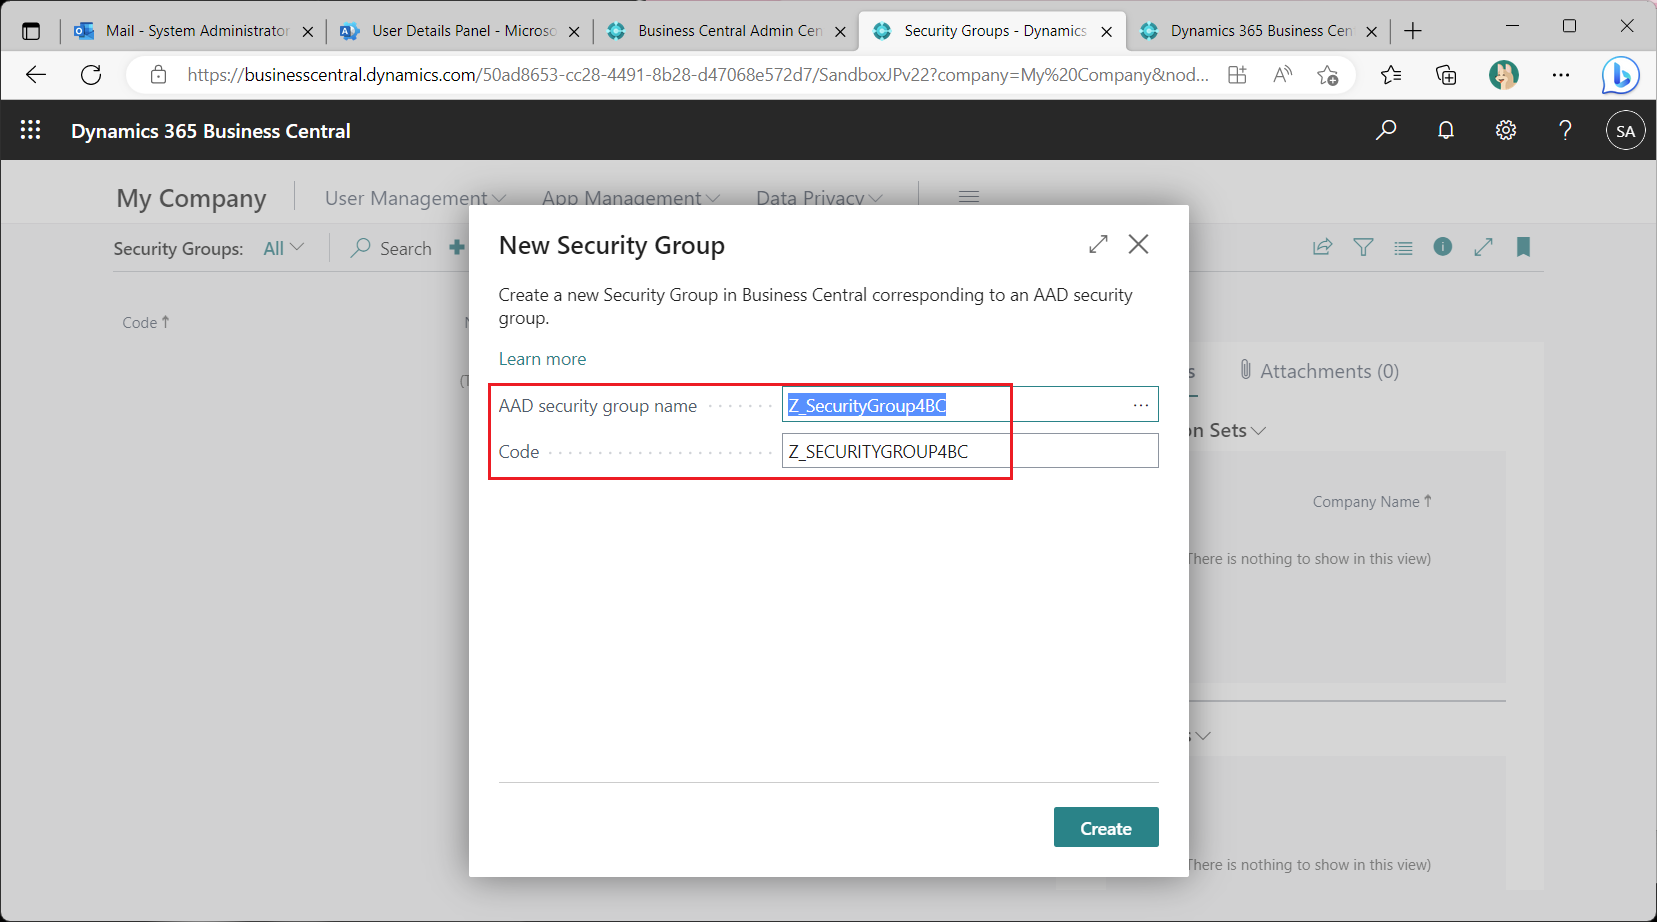Switch to the Dynamics 365 Business Central tab

pos(1259,31)
